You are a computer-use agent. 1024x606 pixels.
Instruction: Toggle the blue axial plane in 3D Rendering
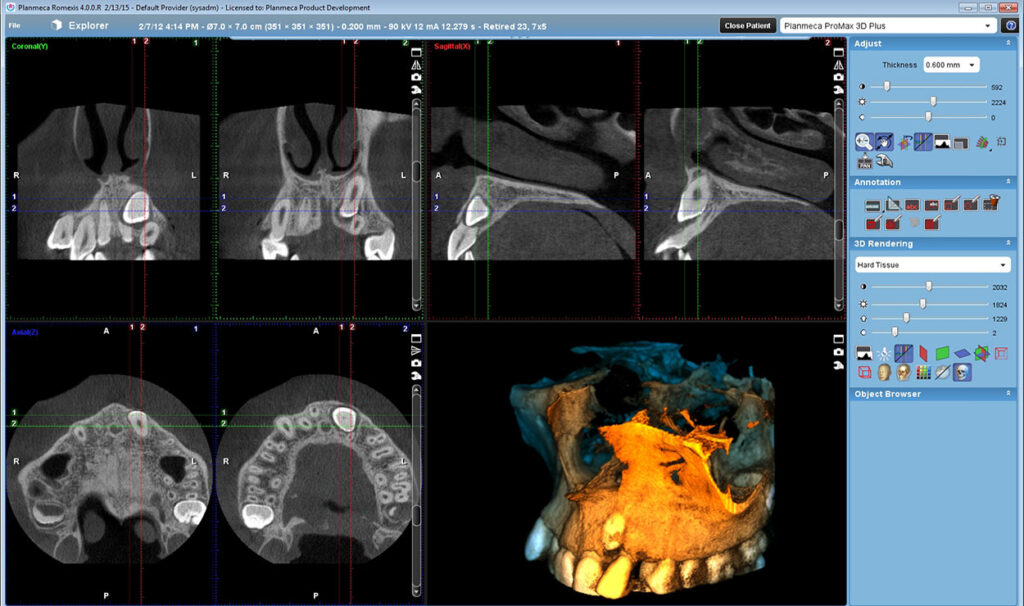[961, 352]
